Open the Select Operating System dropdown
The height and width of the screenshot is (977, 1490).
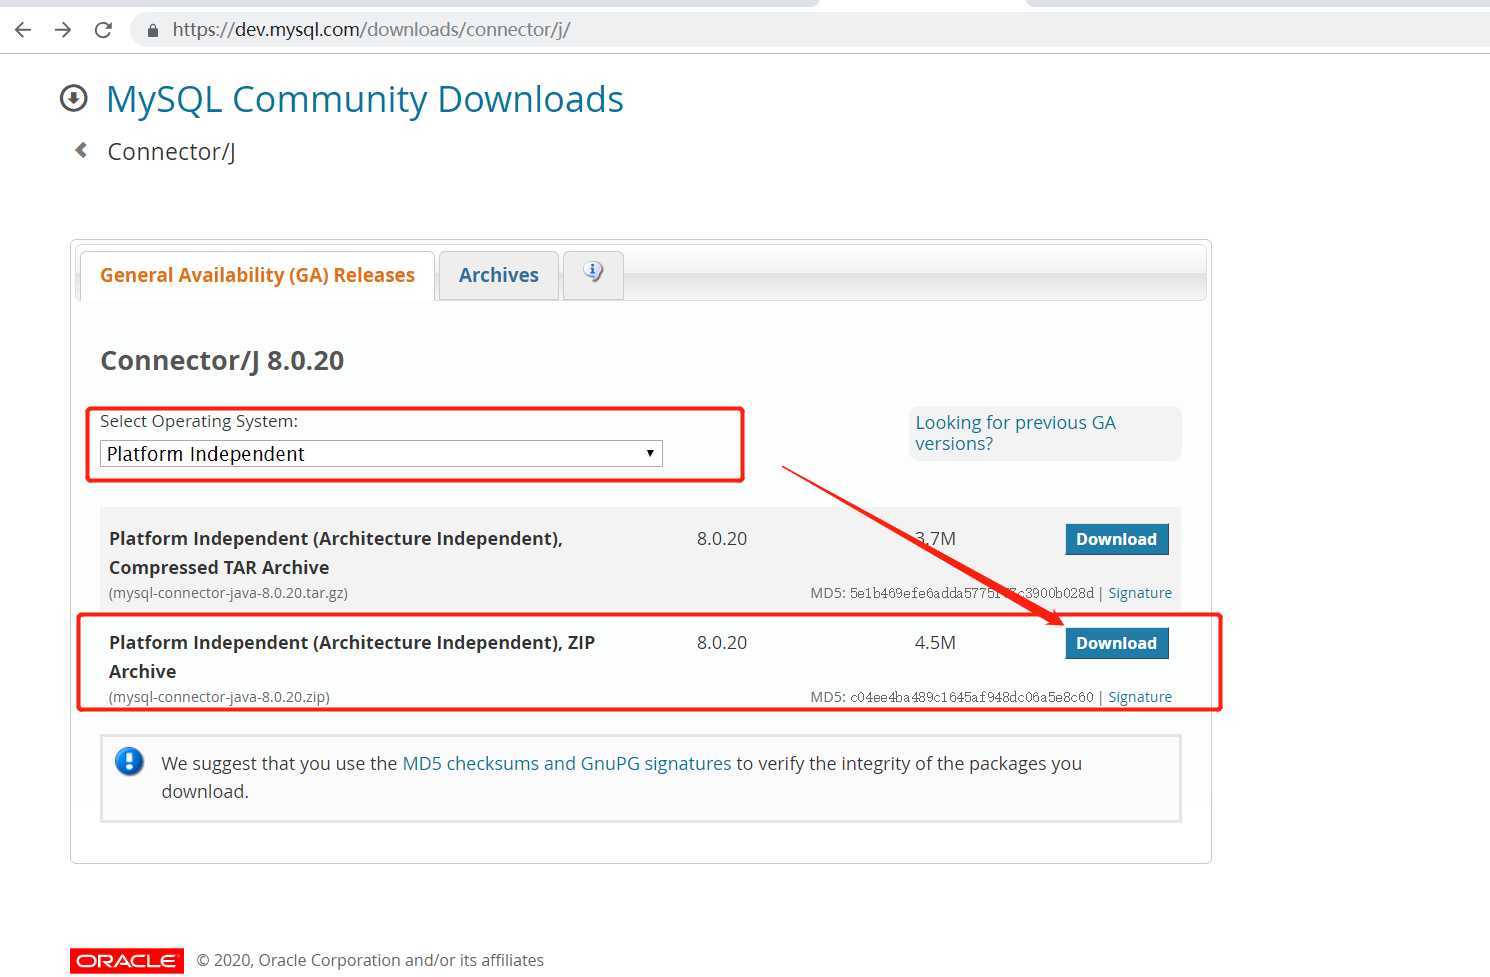[x=381, y=454]
